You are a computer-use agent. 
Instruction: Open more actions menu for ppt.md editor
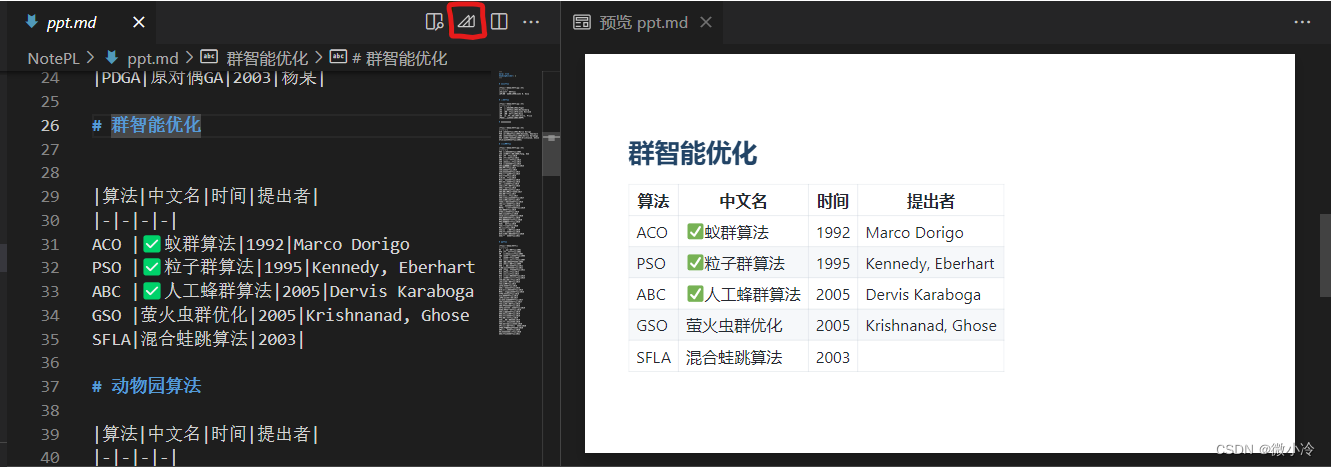(x=531, y=22)
